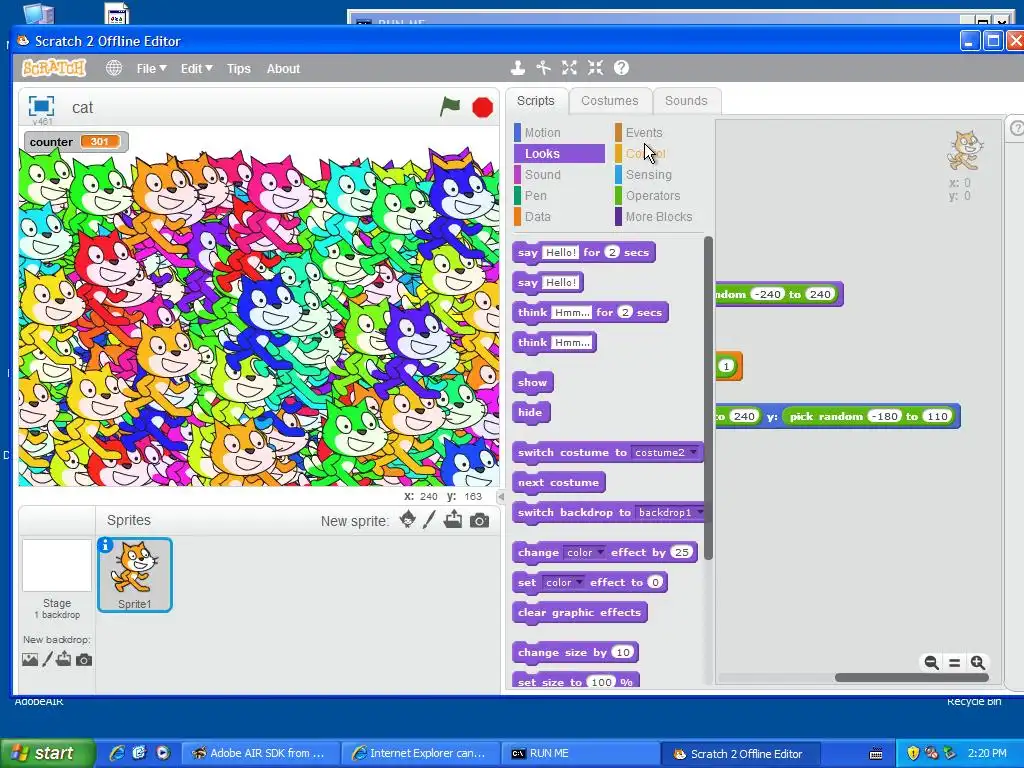Click the Scratch logo
The image size is (1024, 768).
54,68
